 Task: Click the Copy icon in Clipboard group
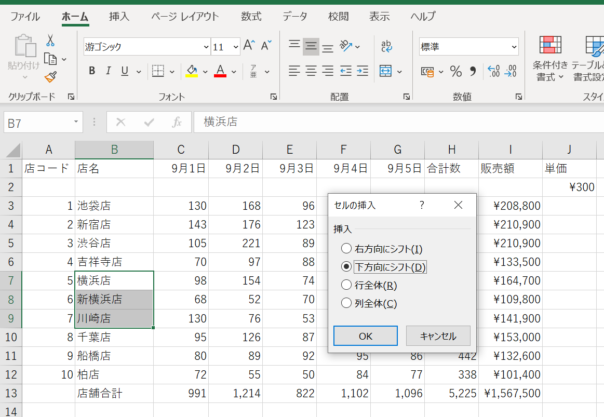point(50,59)
